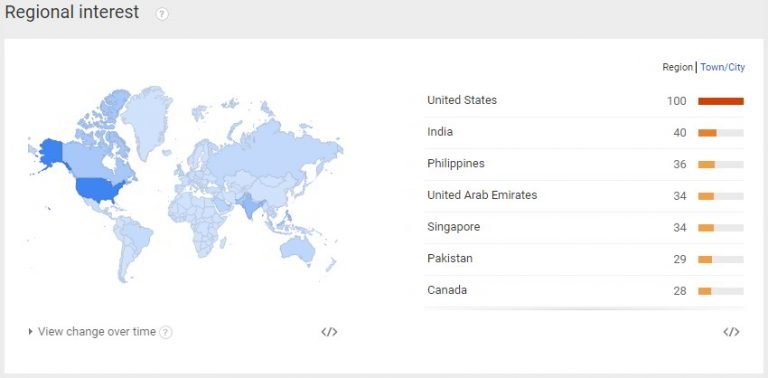Screen dimensions: 768x378
Task: Click Australia on the world map
Action: [x=297, y=249]
